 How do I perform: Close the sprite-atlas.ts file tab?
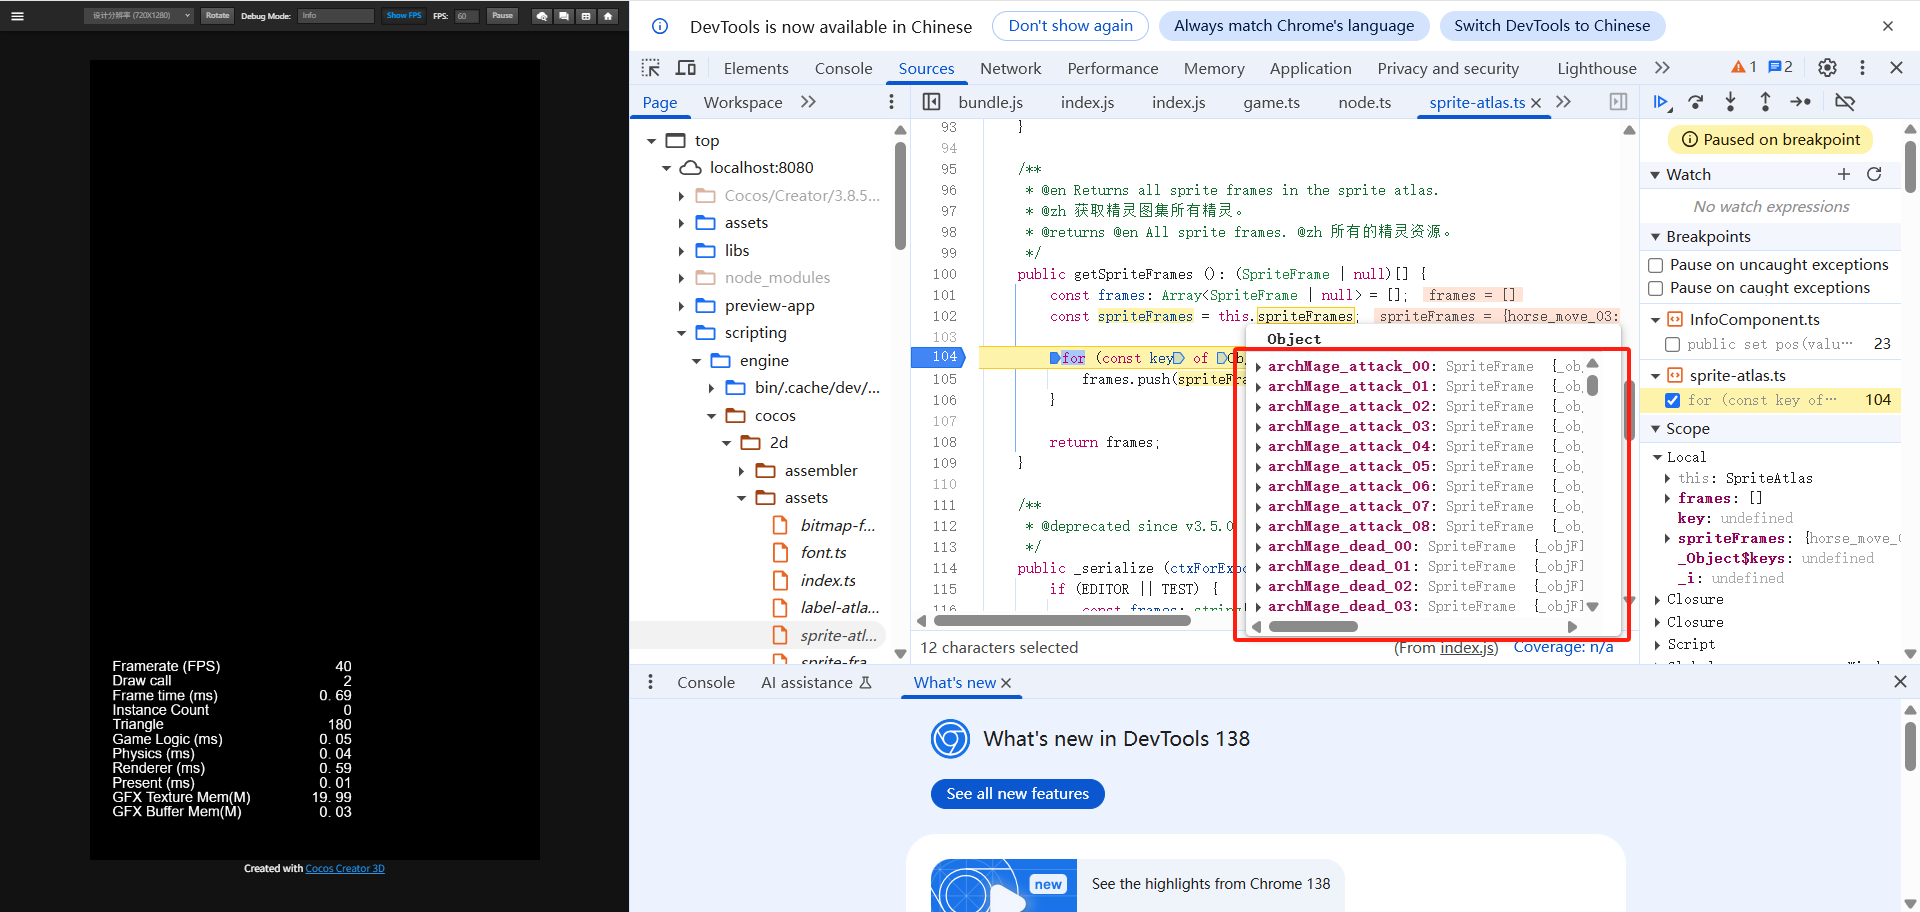pos(1536,103)
